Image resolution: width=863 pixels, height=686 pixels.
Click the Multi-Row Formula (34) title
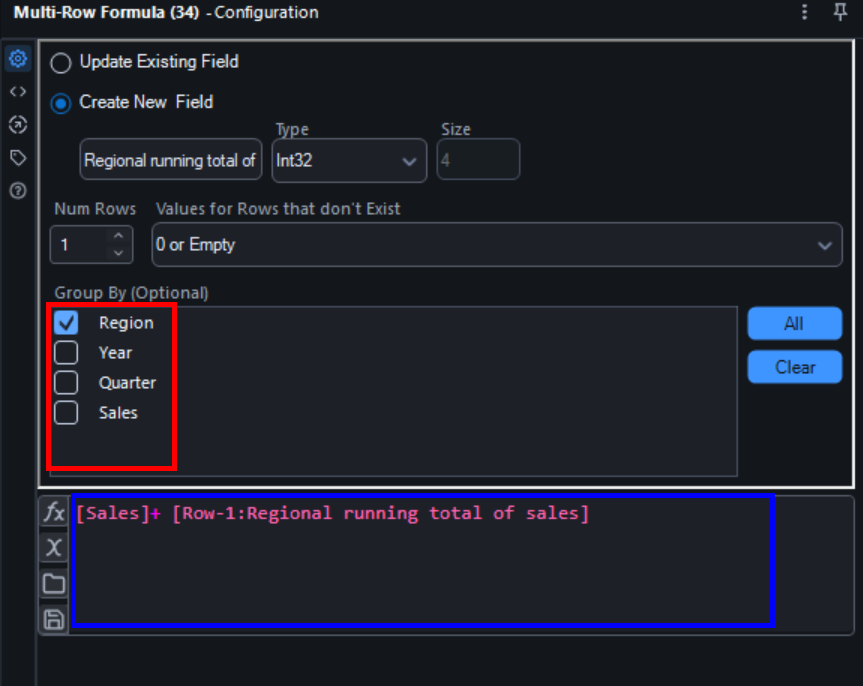click(x=106, y=12)
